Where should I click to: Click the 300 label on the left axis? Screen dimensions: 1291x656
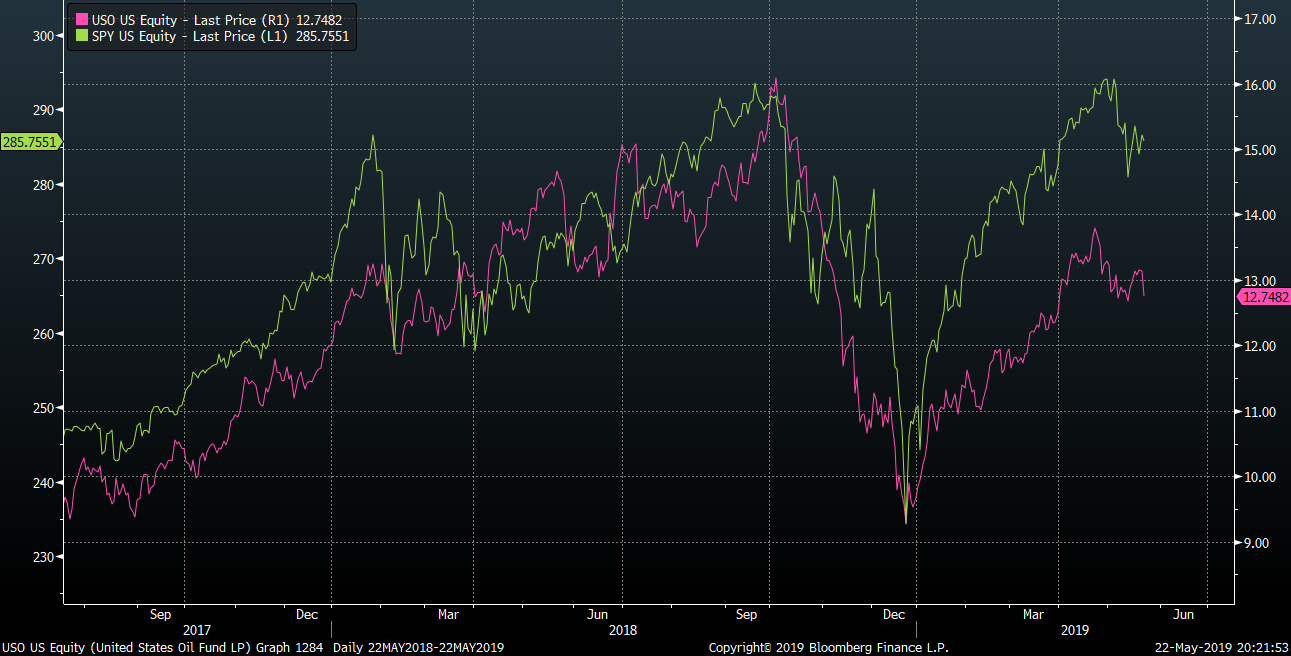click(x=44, y=36)
